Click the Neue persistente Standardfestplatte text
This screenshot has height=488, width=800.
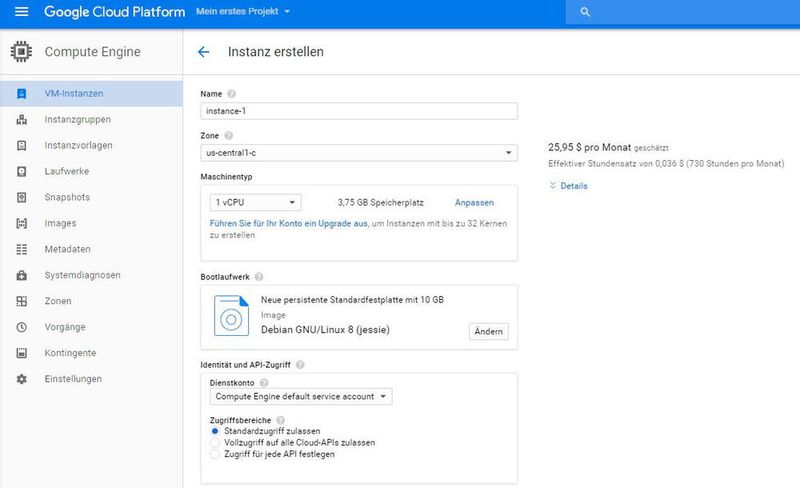point(352,300)
